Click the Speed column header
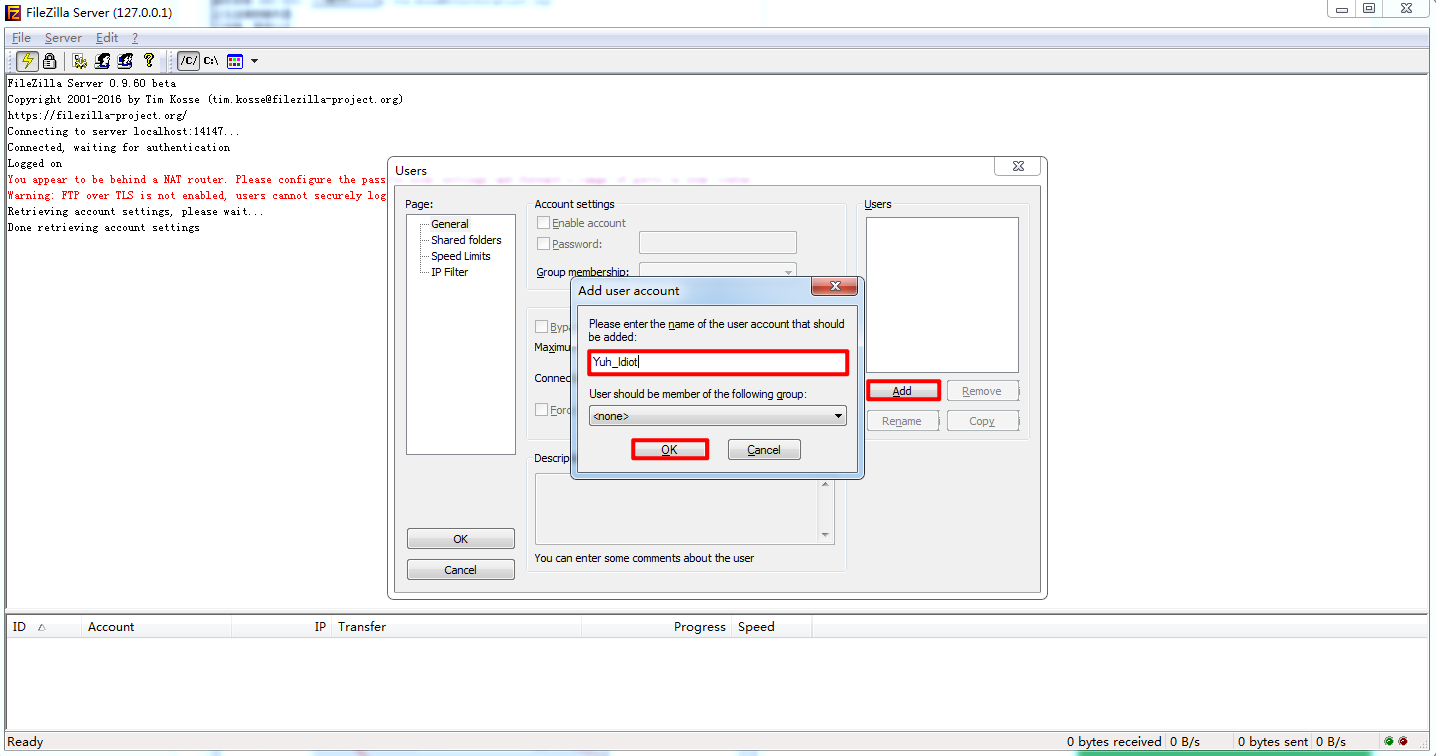 (771, 627)
